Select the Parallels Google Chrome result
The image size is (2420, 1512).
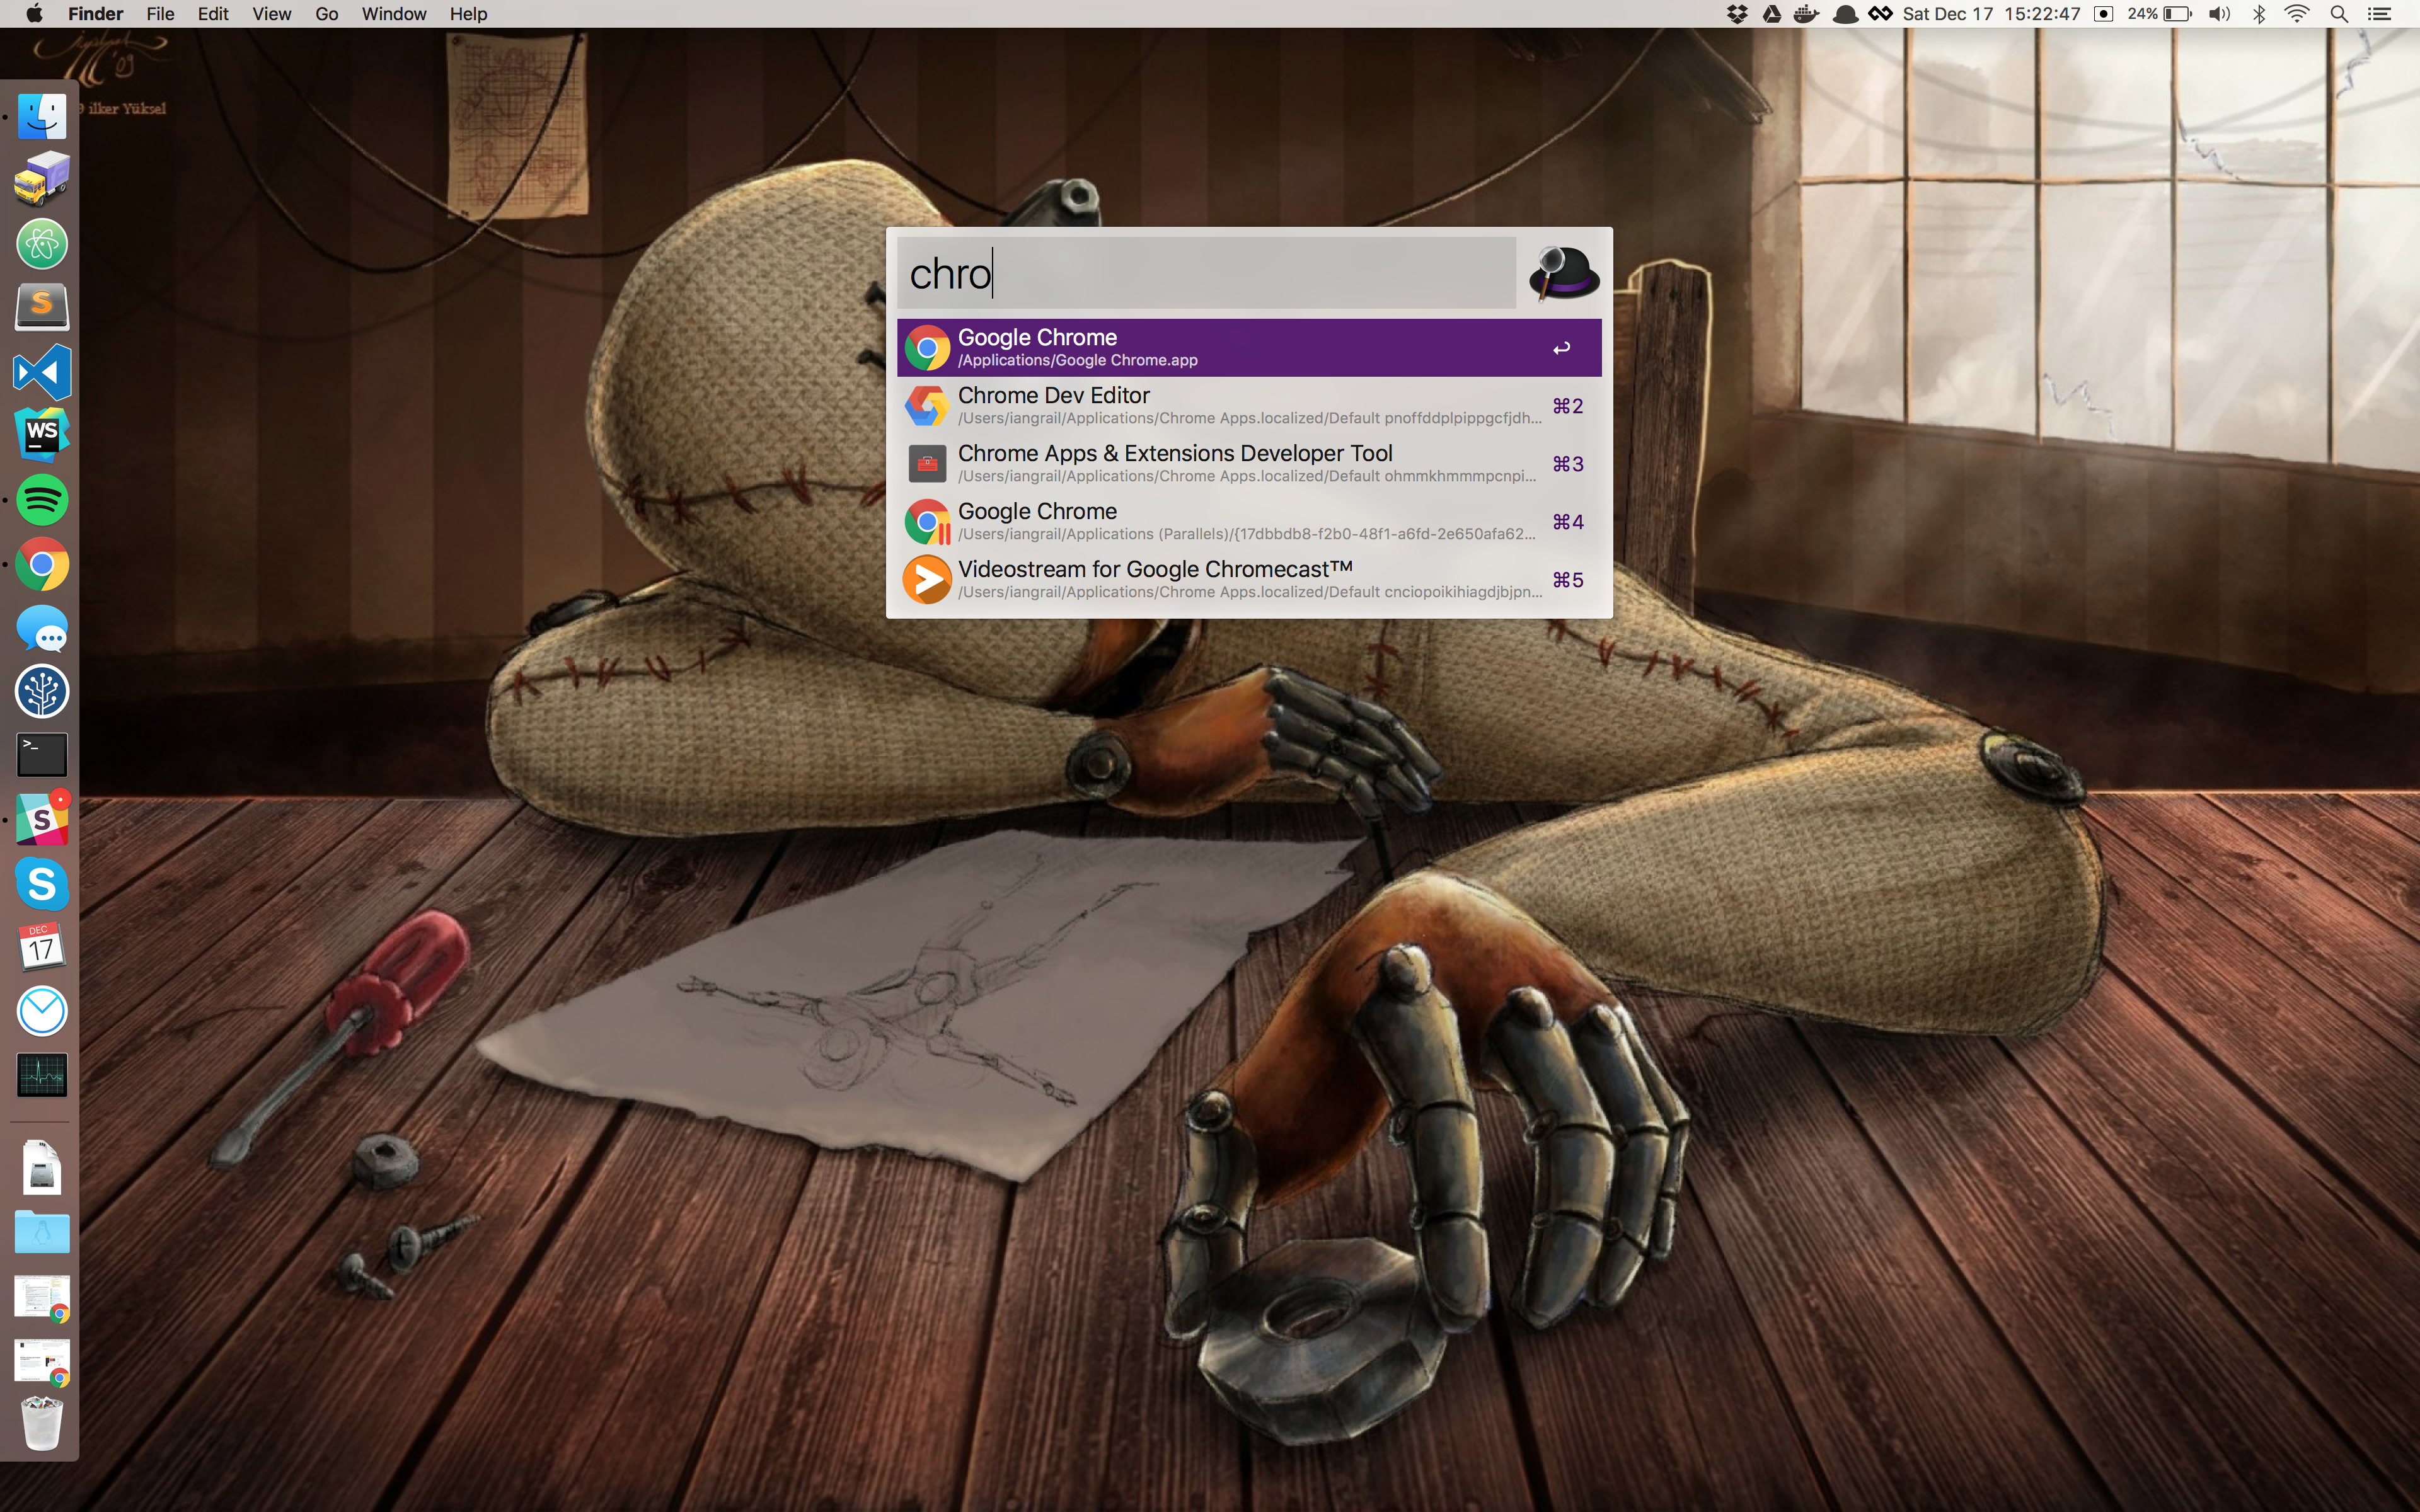(1249, 522)
